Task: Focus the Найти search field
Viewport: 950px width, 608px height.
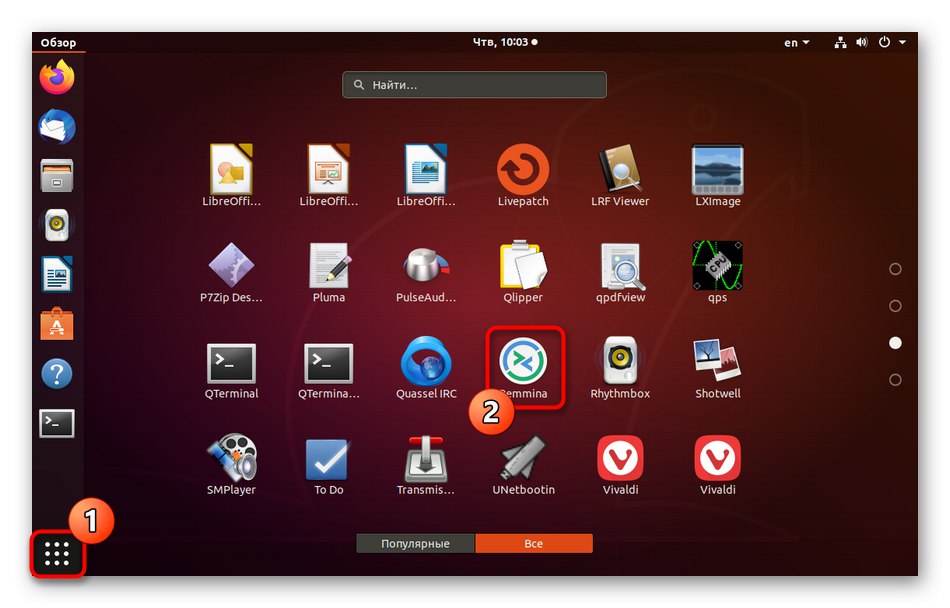Action: click(474, 85)
